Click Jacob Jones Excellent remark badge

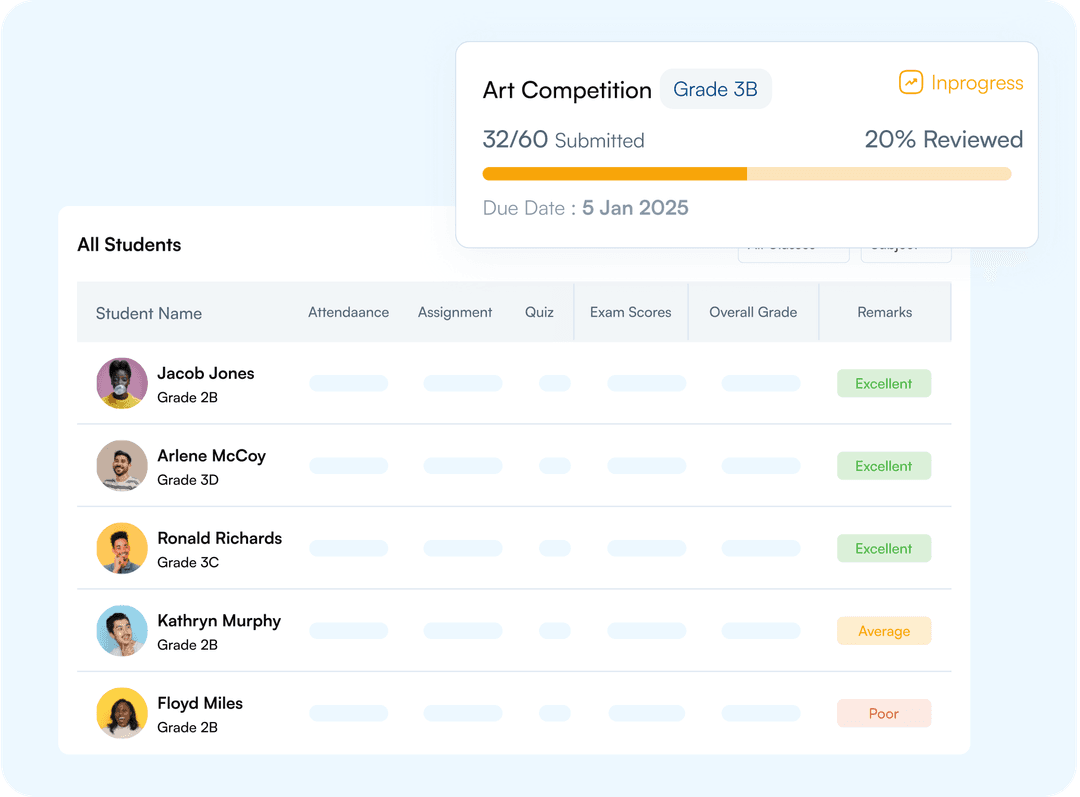(884, 384)
